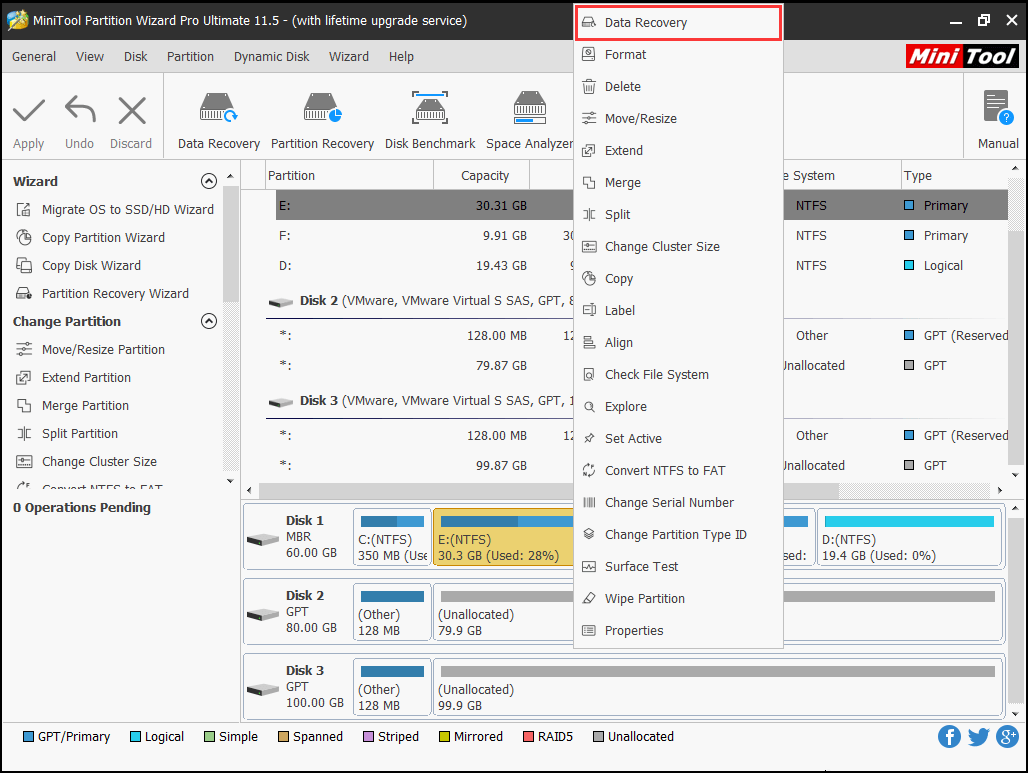This screenshot has width=1028, height=773.
Task: Open the Dynamic Disk menu
Action: (271, 57)
